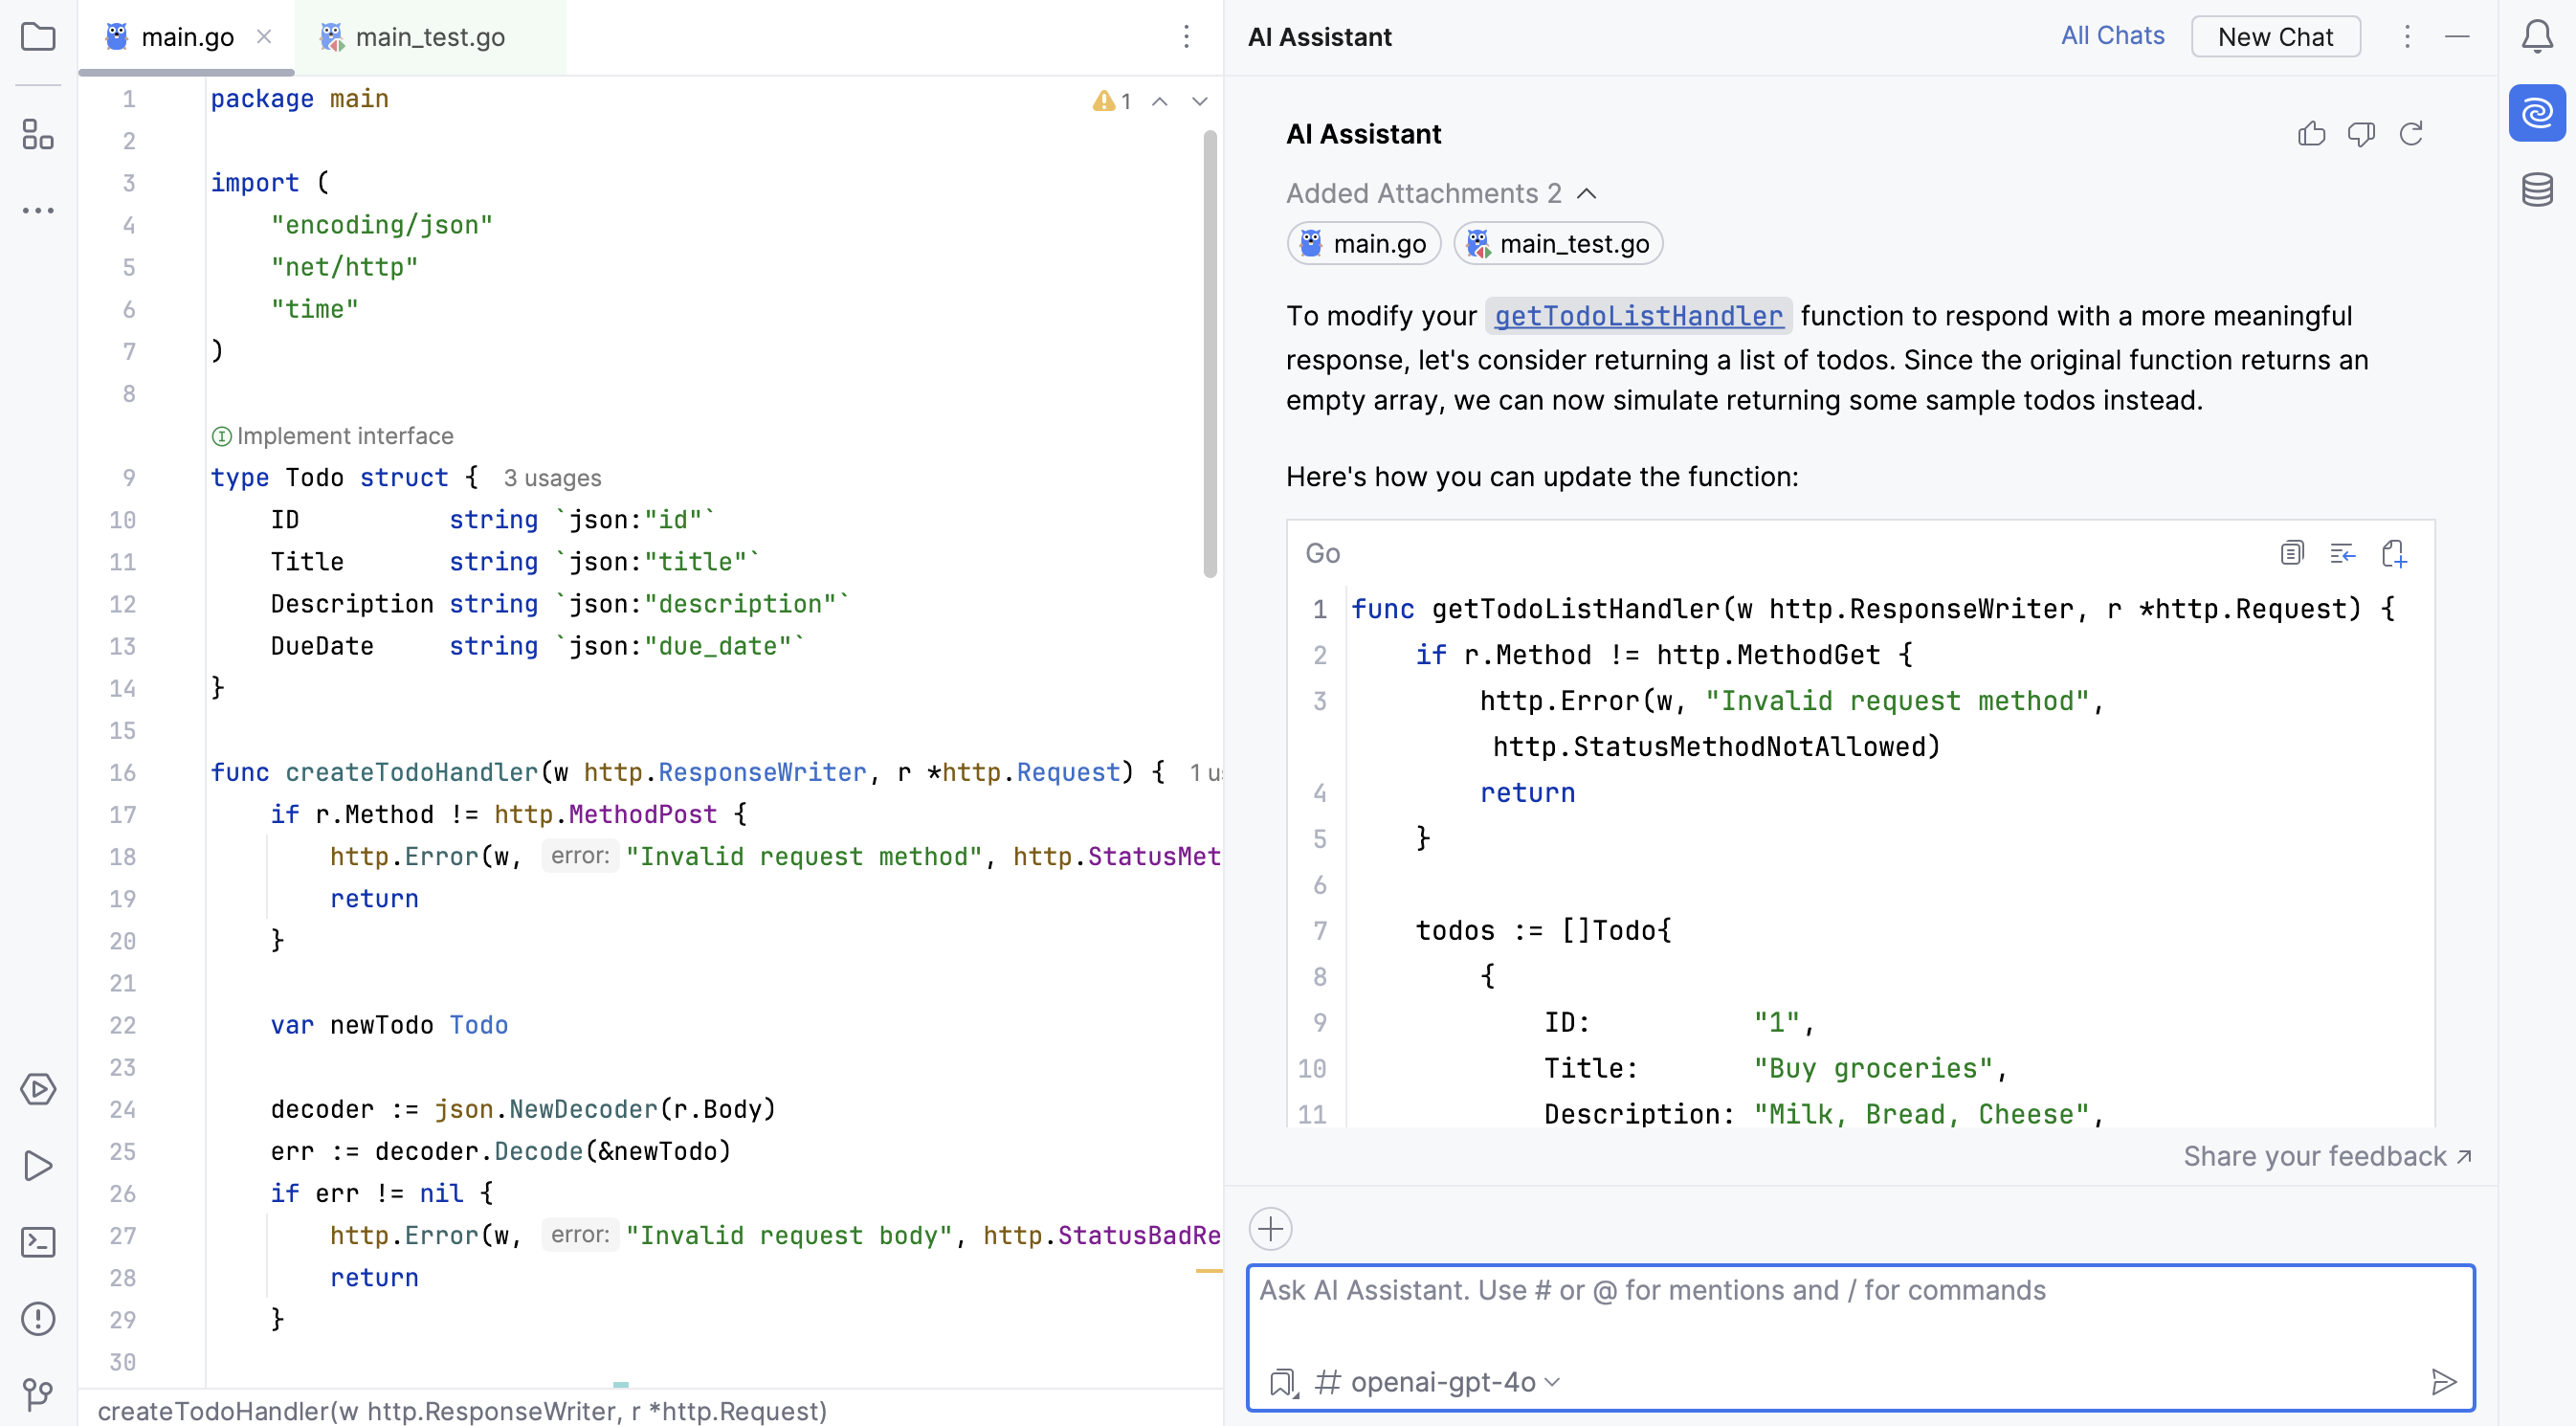2576x1426 pixels.
Task: Collapse the Added Attachments section
Action: (1587, 193)
